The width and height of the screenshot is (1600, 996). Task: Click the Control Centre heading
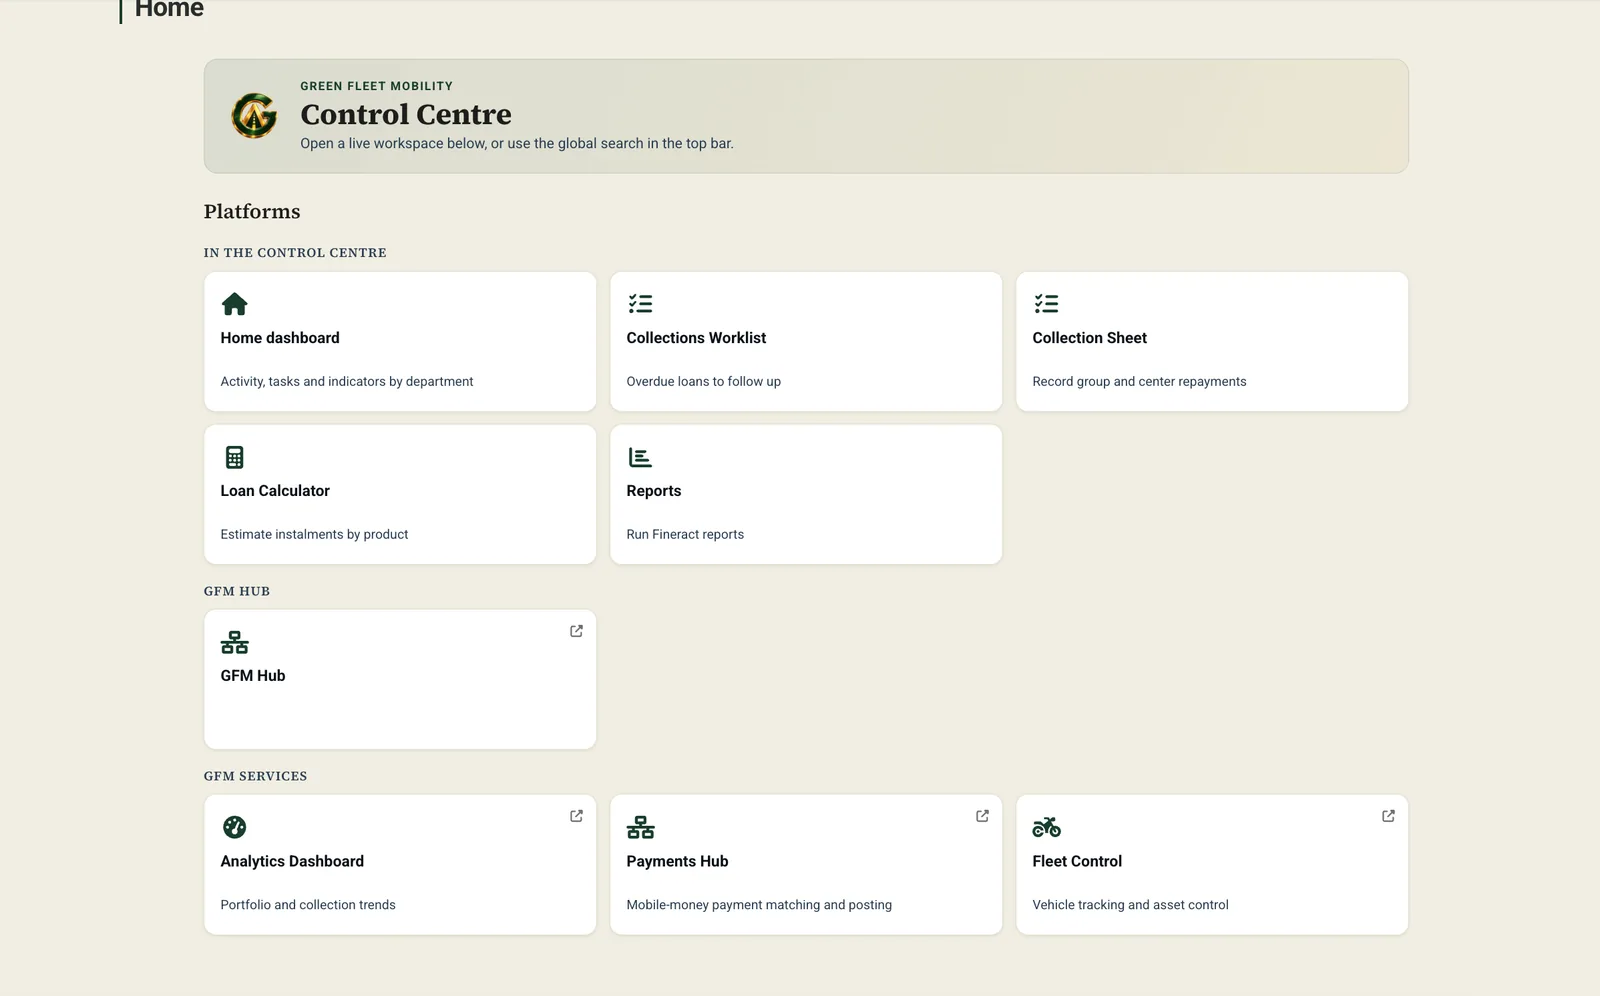406,114
